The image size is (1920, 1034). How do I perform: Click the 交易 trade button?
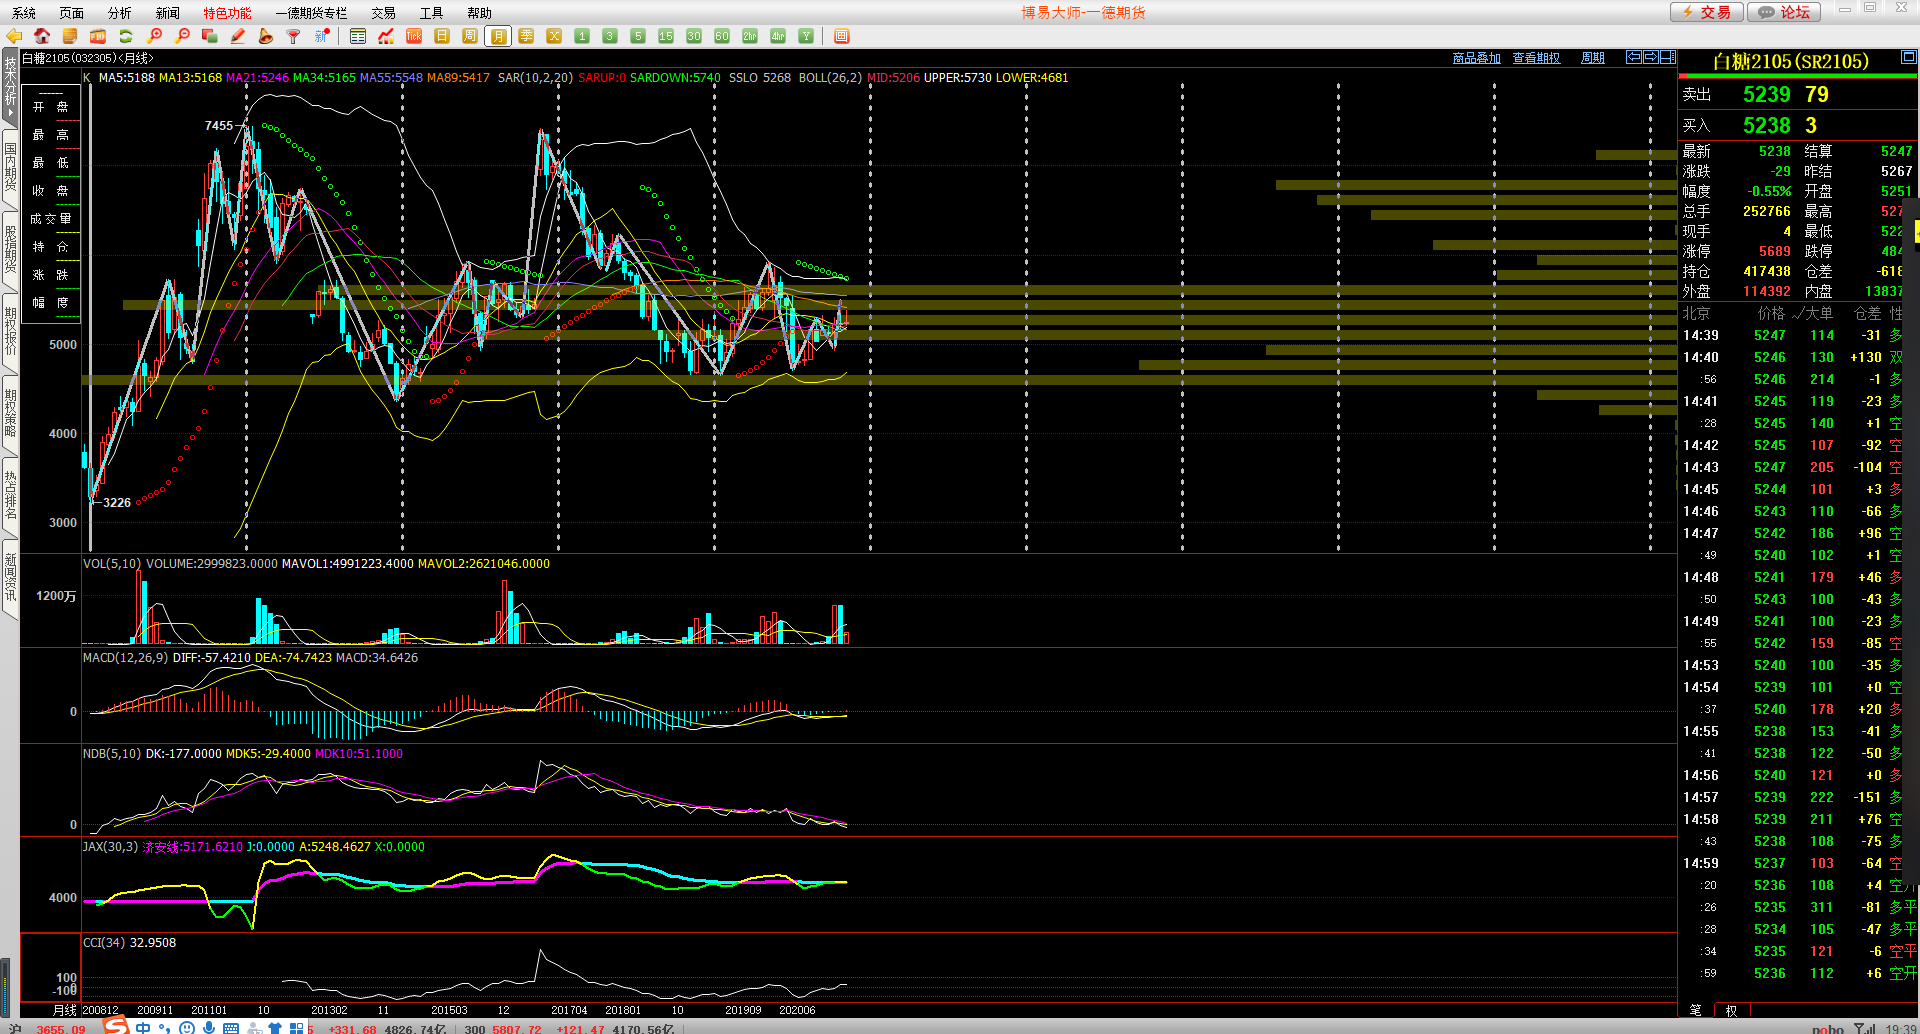pyautogui.click(x=1707, y=12)
